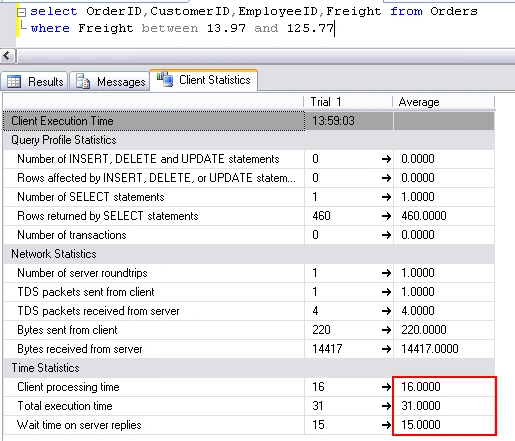Click the Client Statistics computers icon
The image size is (515, 441).
tap(165, 79)
